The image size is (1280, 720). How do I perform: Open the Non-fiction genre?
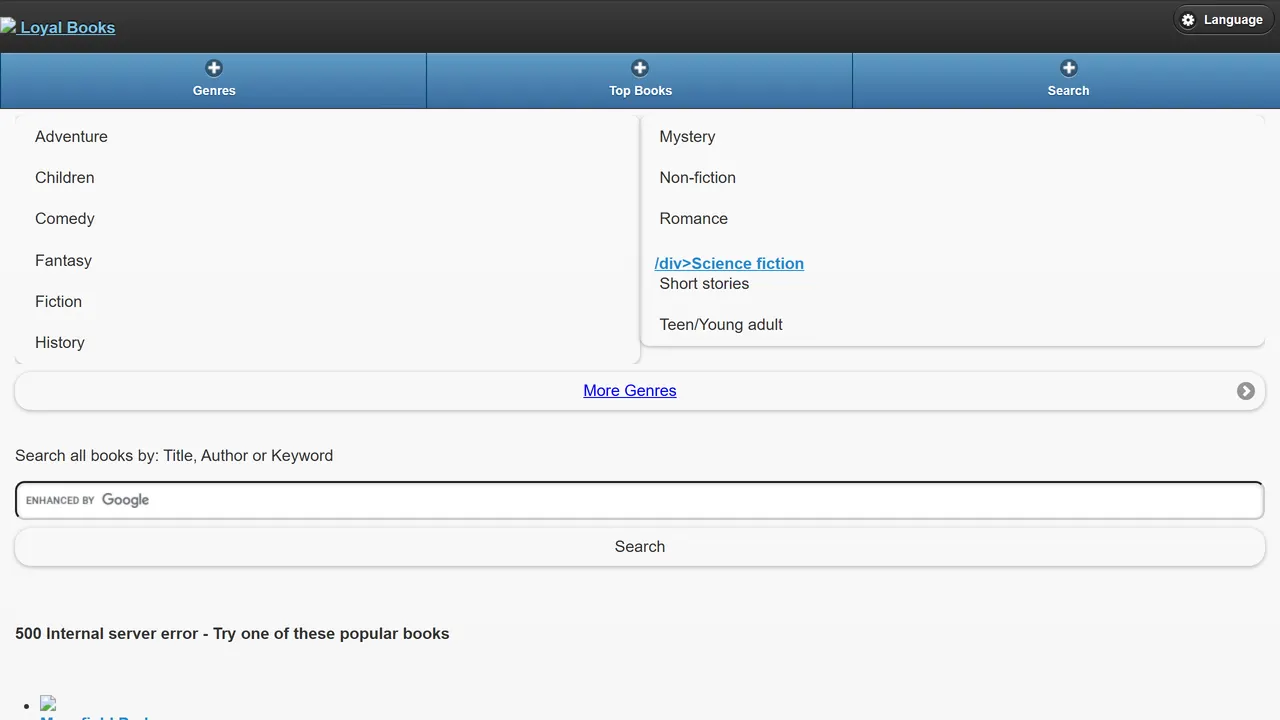697,178
